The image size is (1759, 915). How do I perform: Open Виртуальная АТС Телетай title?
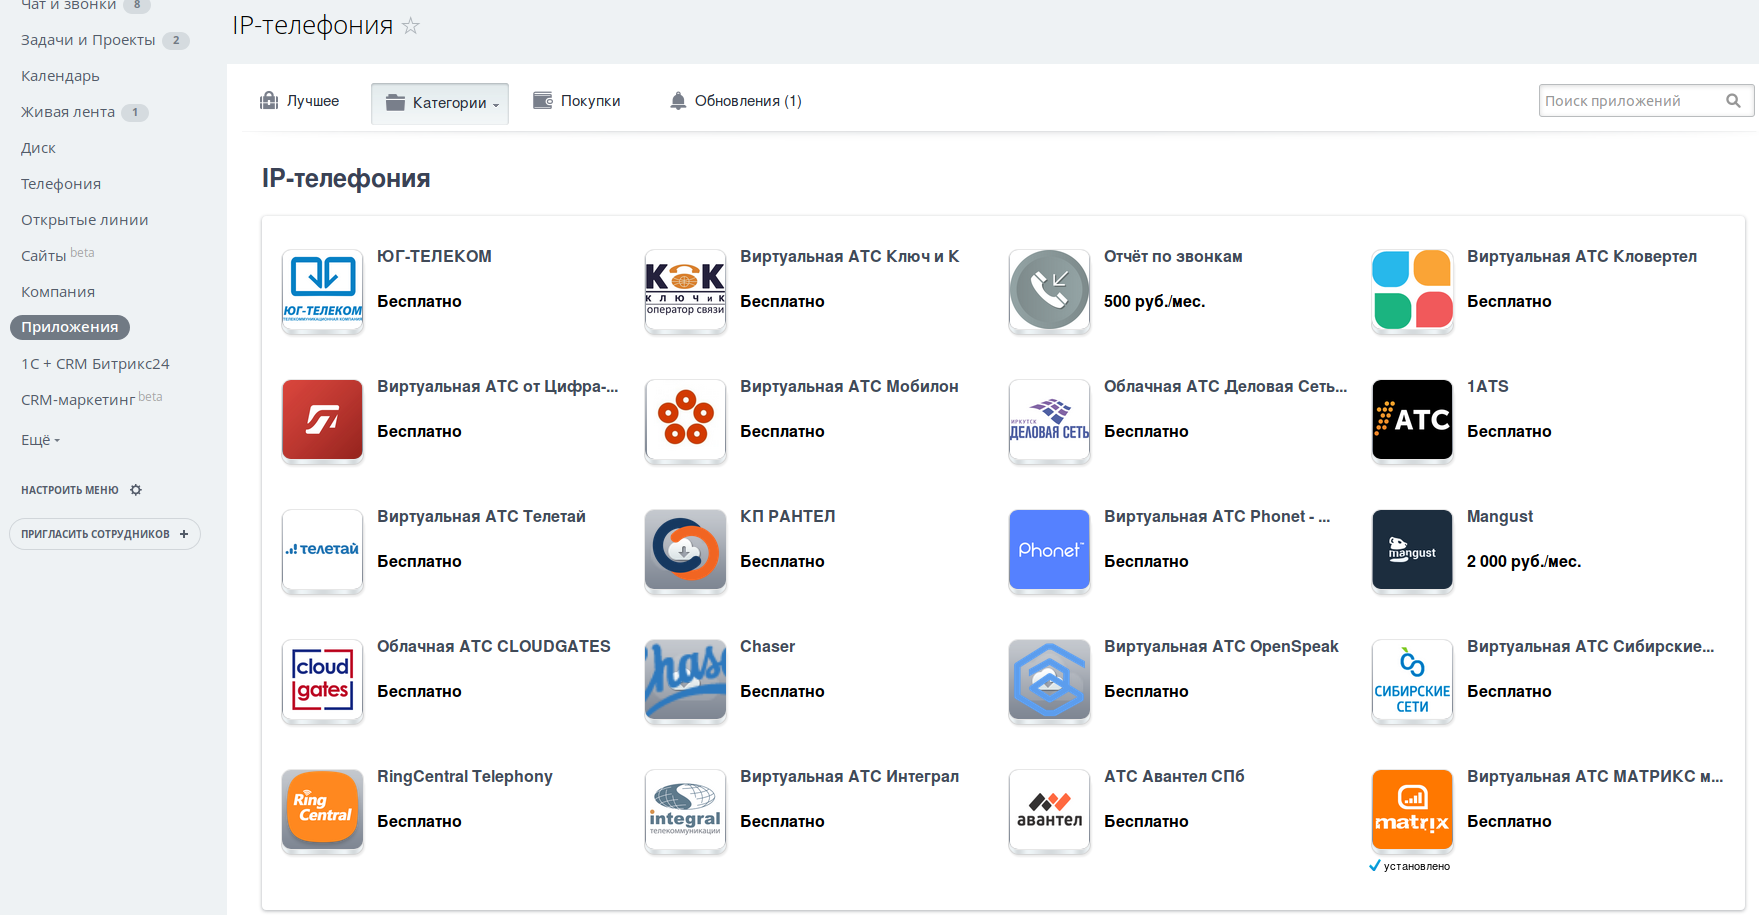(x=481, y=516)
